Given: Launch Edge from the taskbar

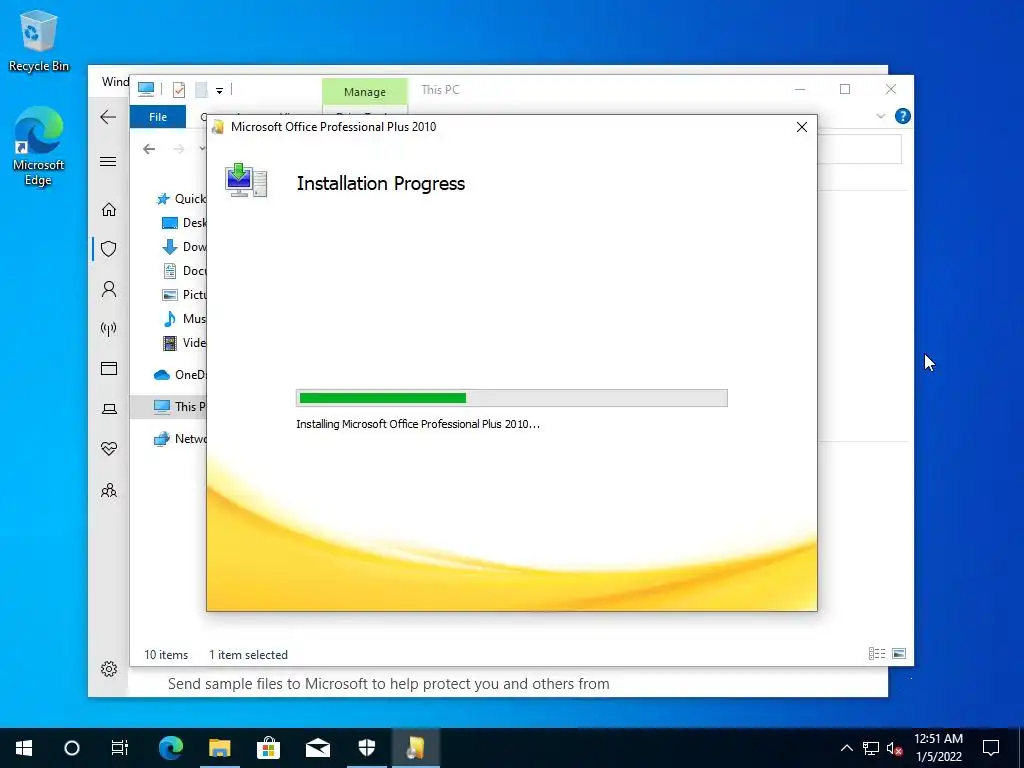Looking at the screenshot, I should (x=171, y=748).
